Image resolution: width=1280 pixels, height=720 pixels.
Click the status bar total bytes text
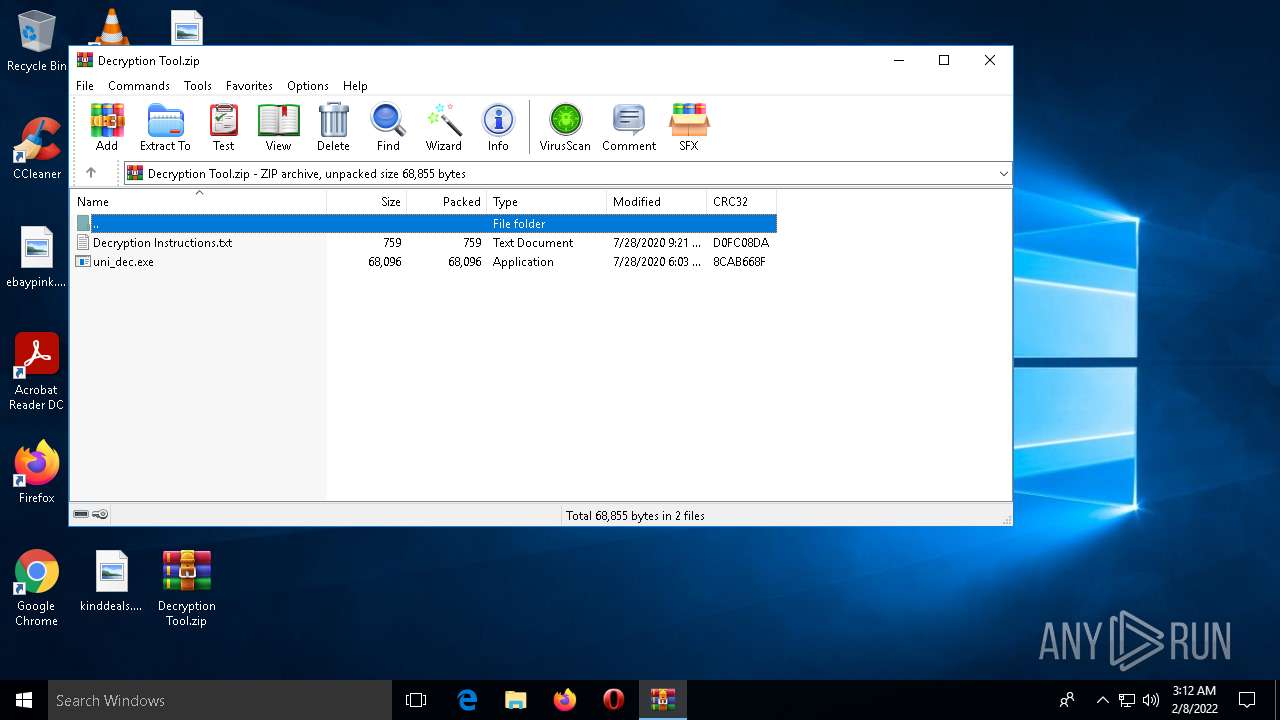(x=635, y=516)
